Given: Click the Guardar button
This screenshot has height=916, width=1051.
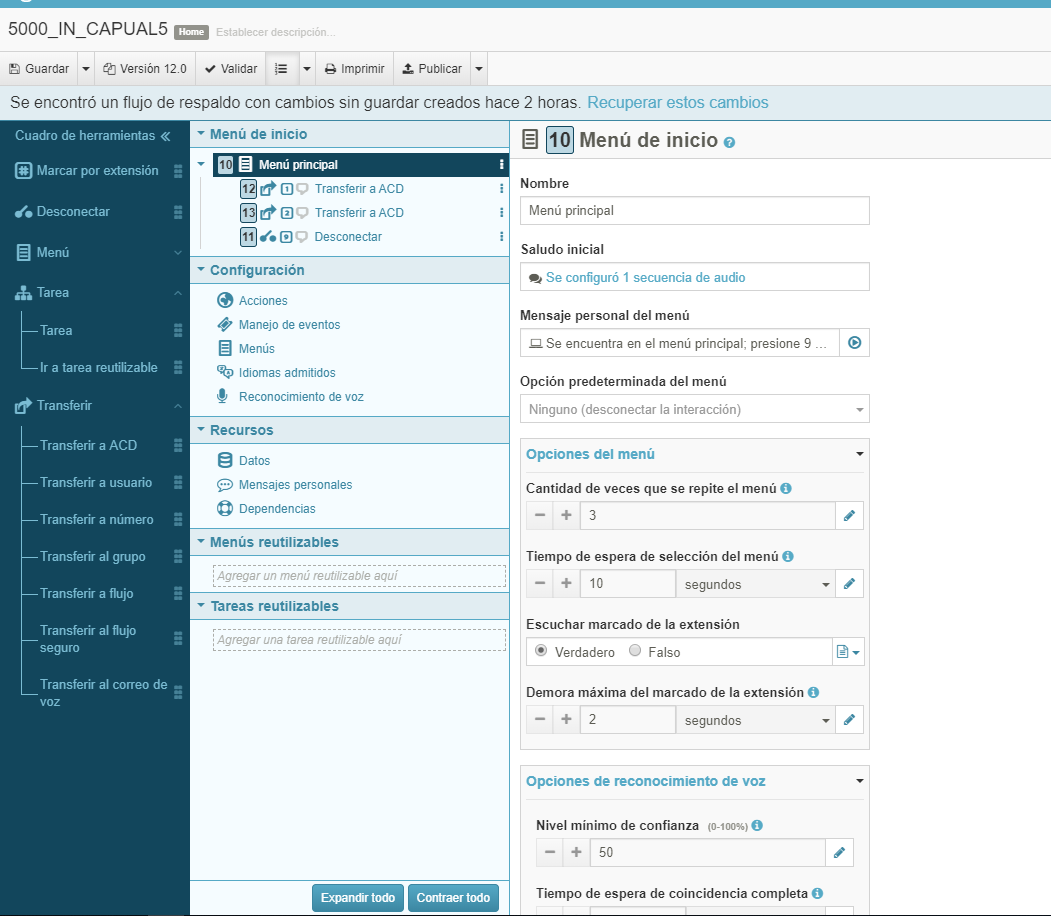Looking at the screenshot, I should [x=39, y=69].
